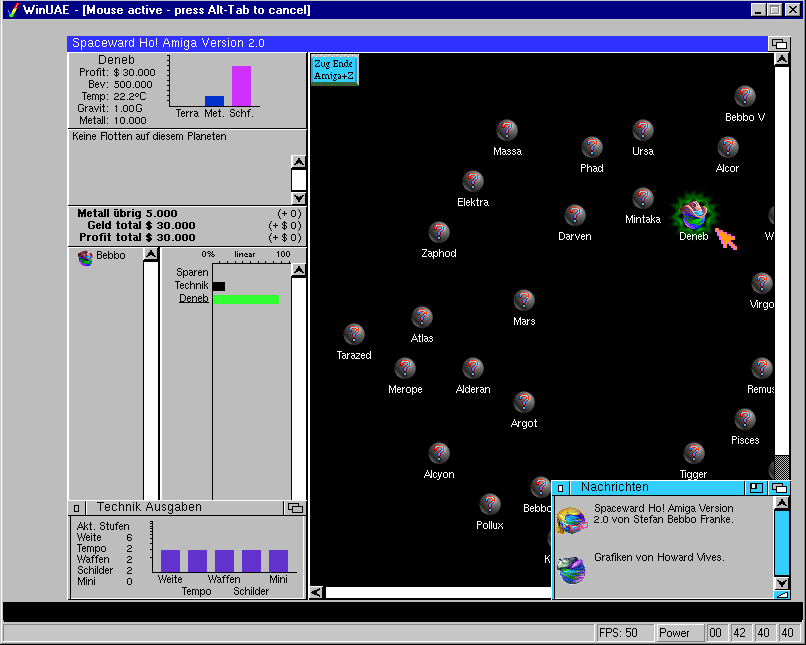Image resolution: width=806 pixels, height=645 pixels.
Task: Click the star map scroll-up arrow
Action: coord(781,60)
